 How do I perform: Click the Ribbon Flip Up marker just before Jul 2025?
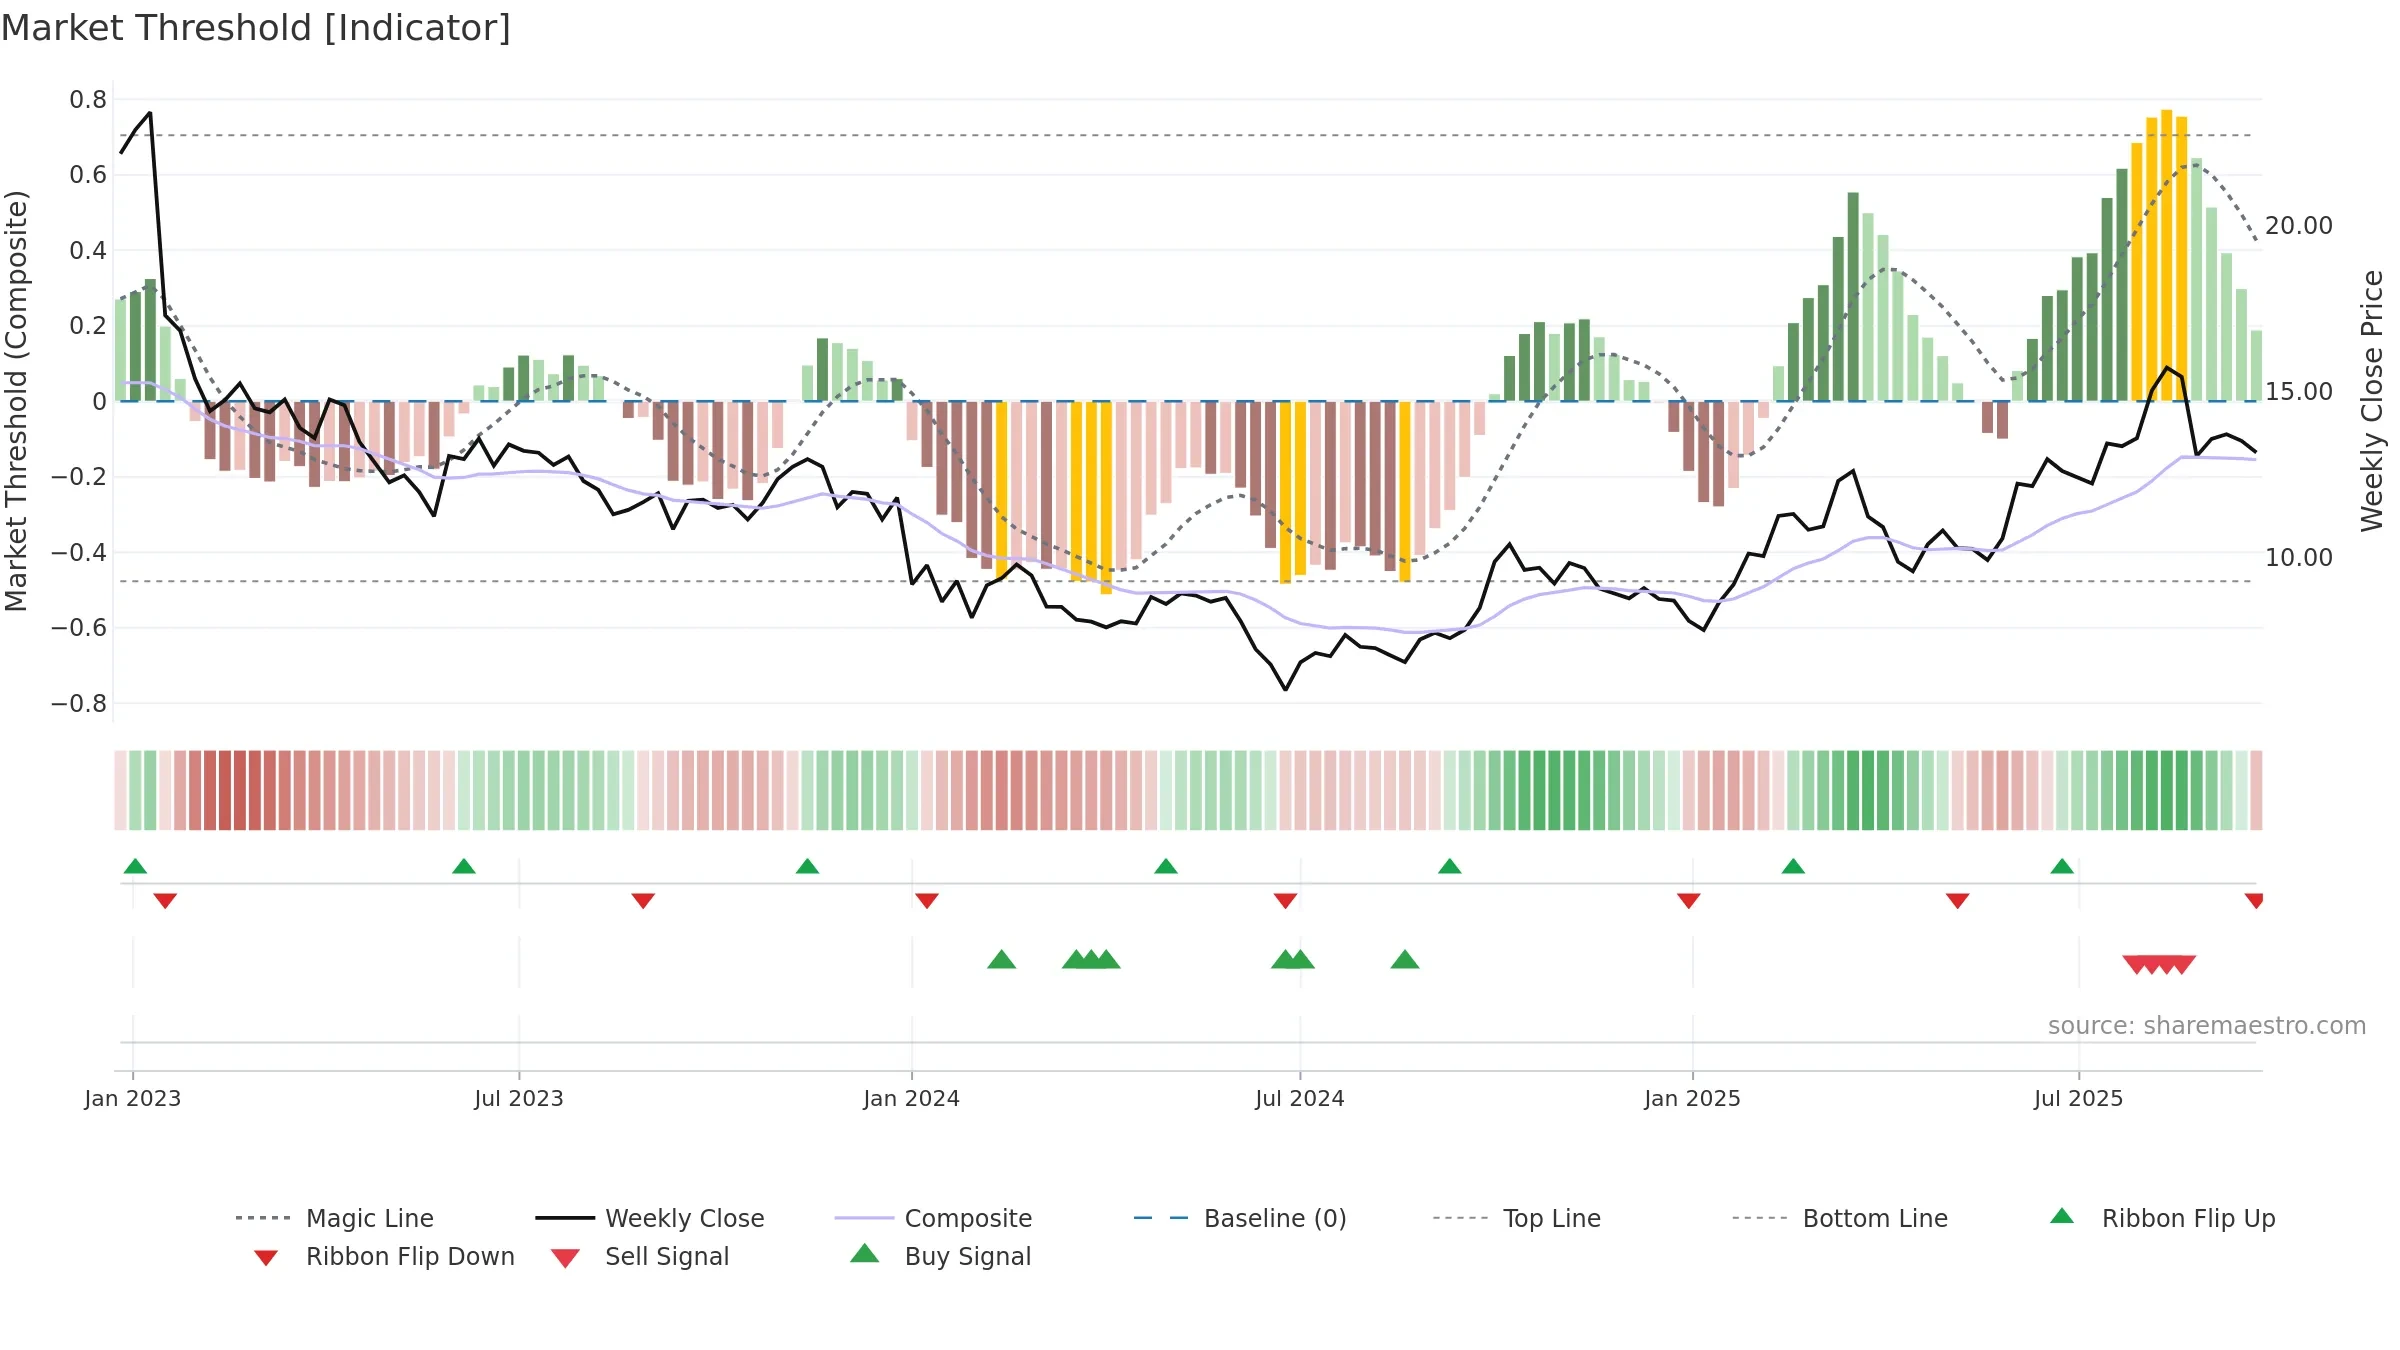coord(2062,866)
